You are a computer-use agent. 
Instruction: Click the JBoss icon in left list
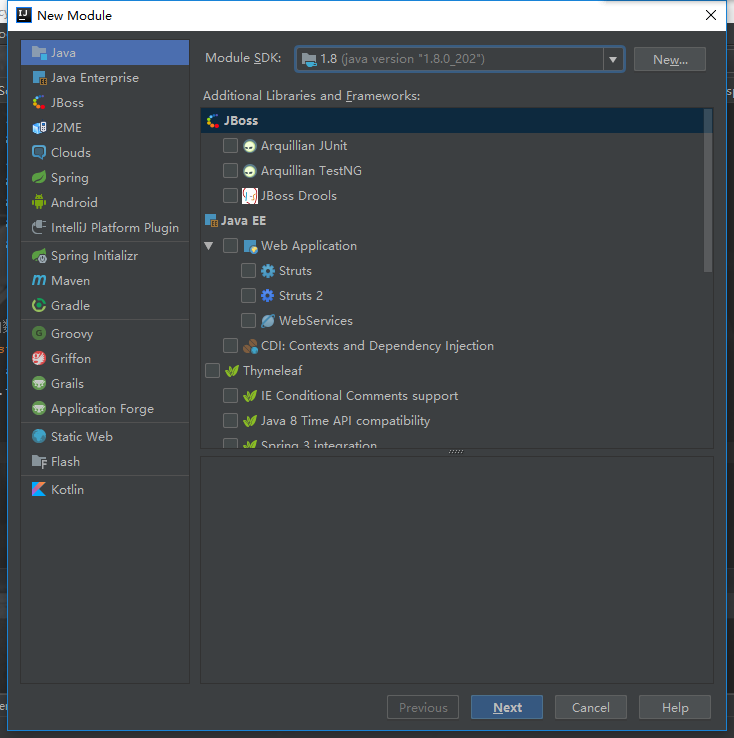[x=39, y=103]
